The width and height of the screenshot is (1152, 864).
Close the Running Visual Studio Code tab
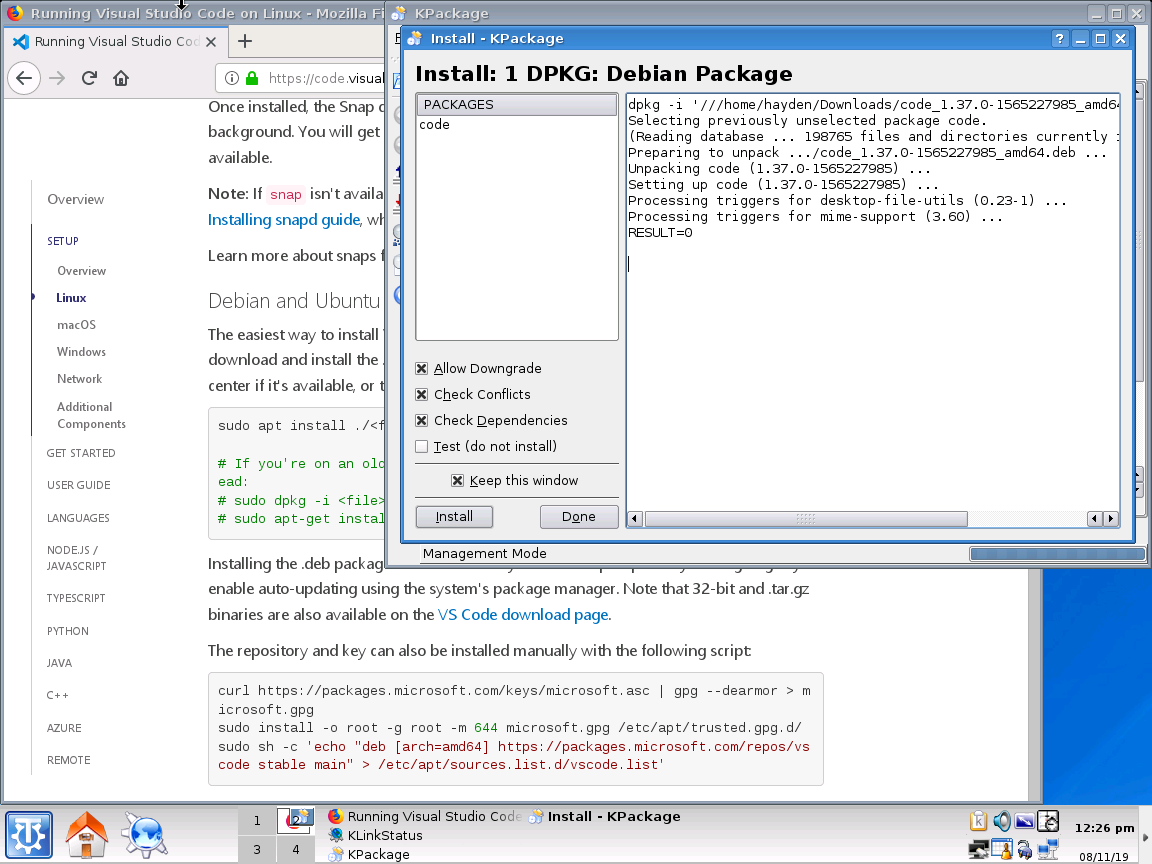point(211,42)
